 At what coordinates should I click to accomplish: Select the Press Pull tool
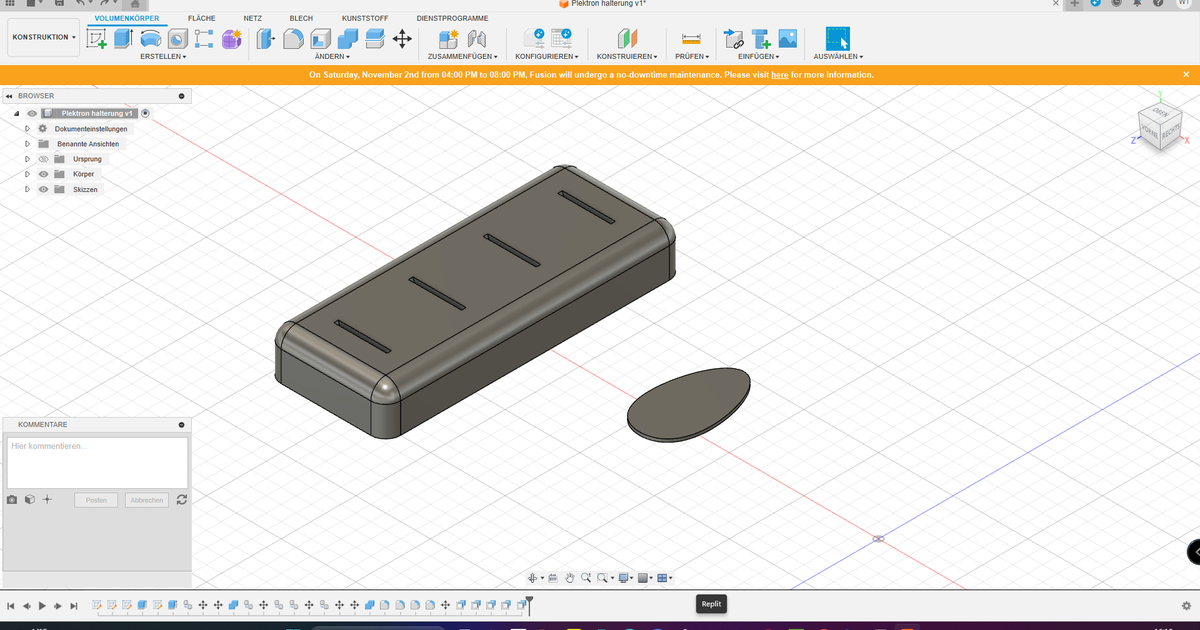click(264, 38)
